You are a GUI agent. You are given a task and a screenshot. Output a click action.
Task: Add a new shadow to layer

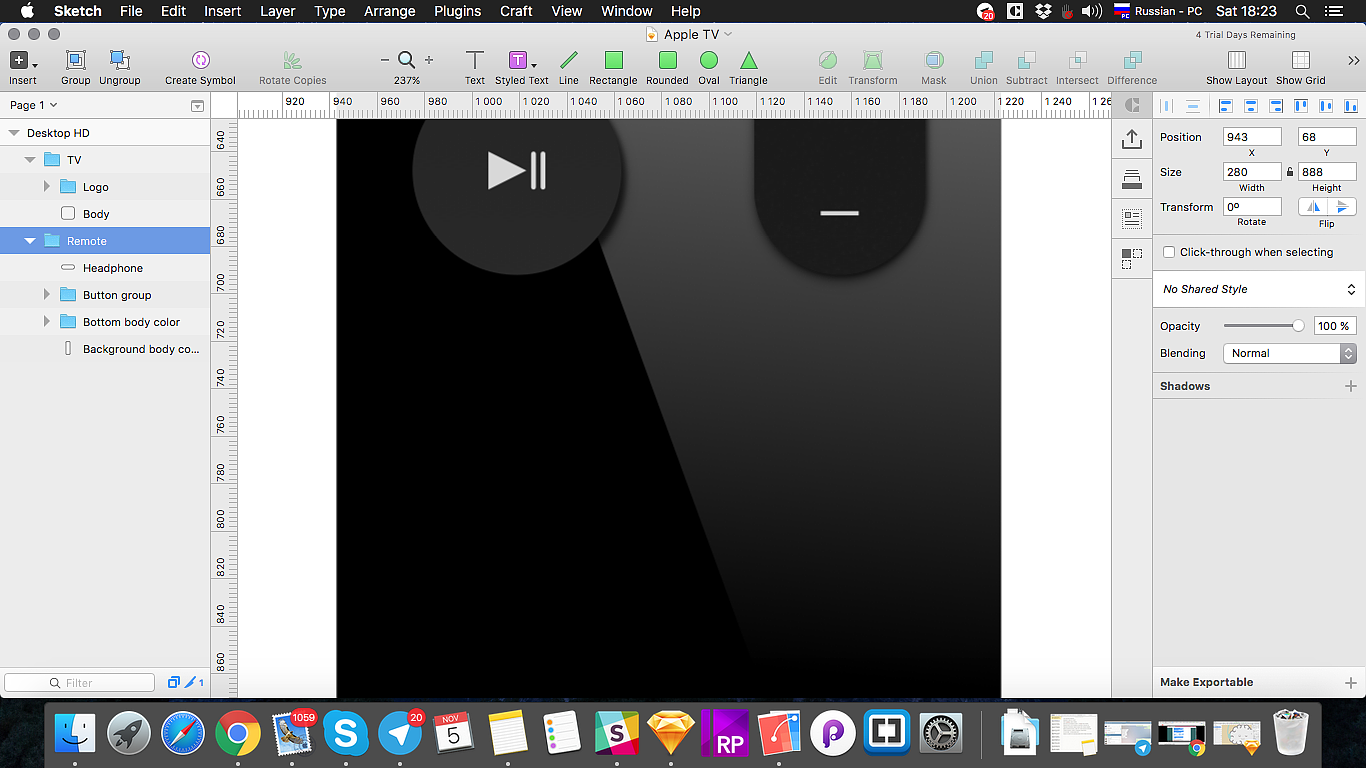click(1350, 386)
